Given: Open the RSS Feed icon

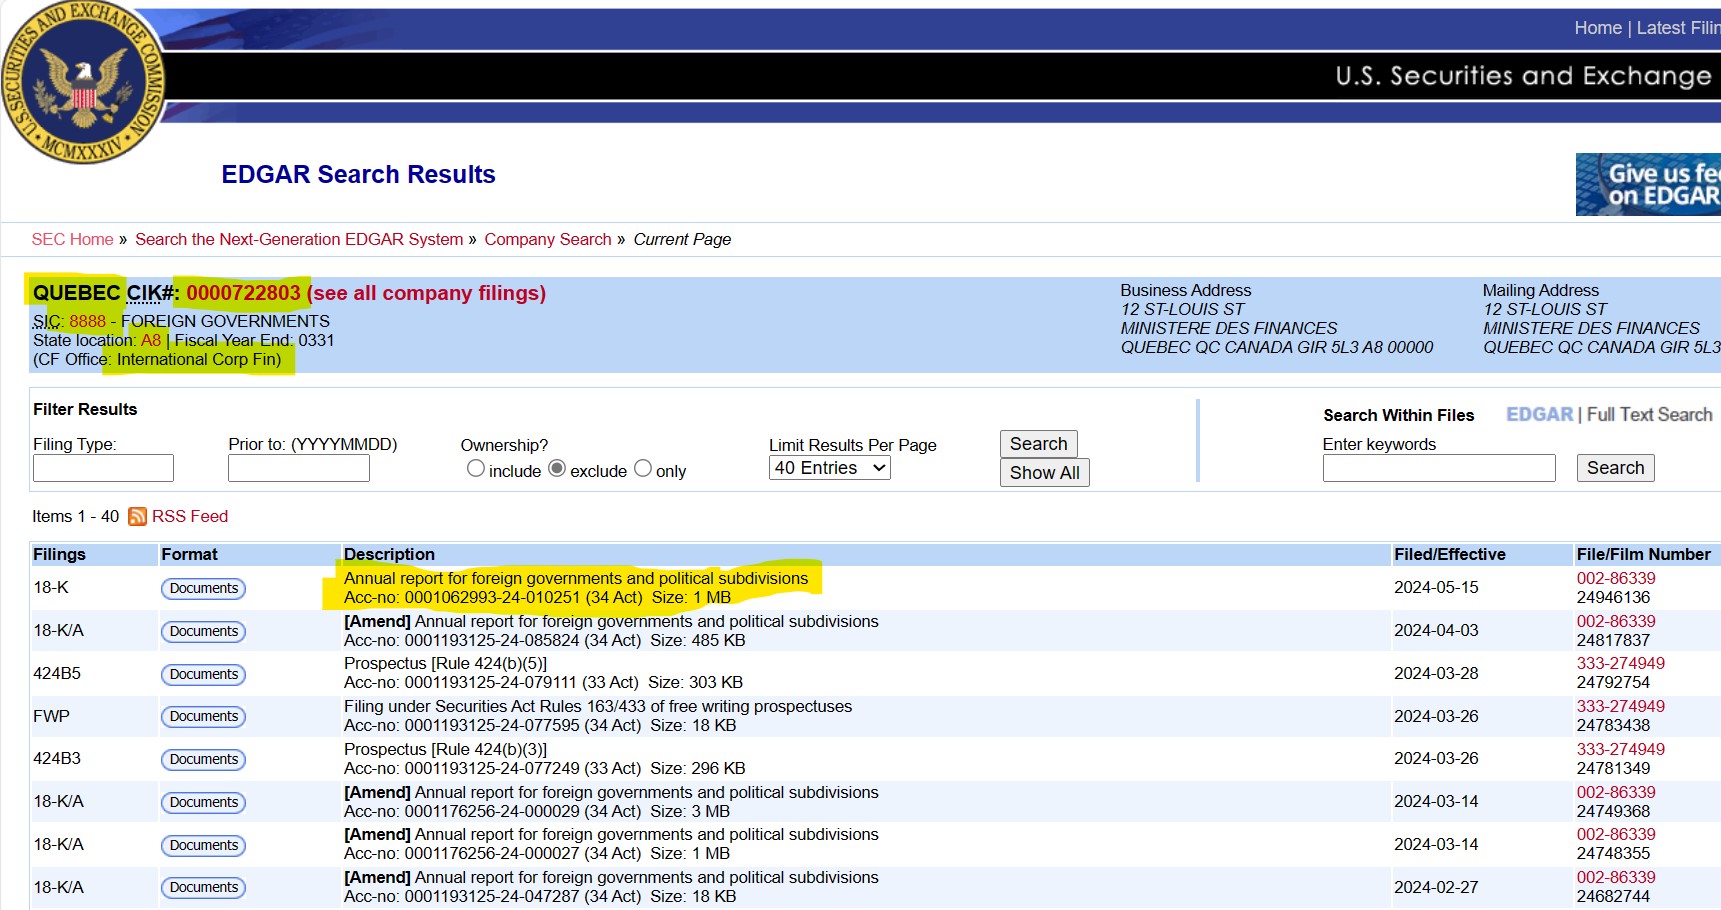Looking at the screenshot, I should 137,517.
